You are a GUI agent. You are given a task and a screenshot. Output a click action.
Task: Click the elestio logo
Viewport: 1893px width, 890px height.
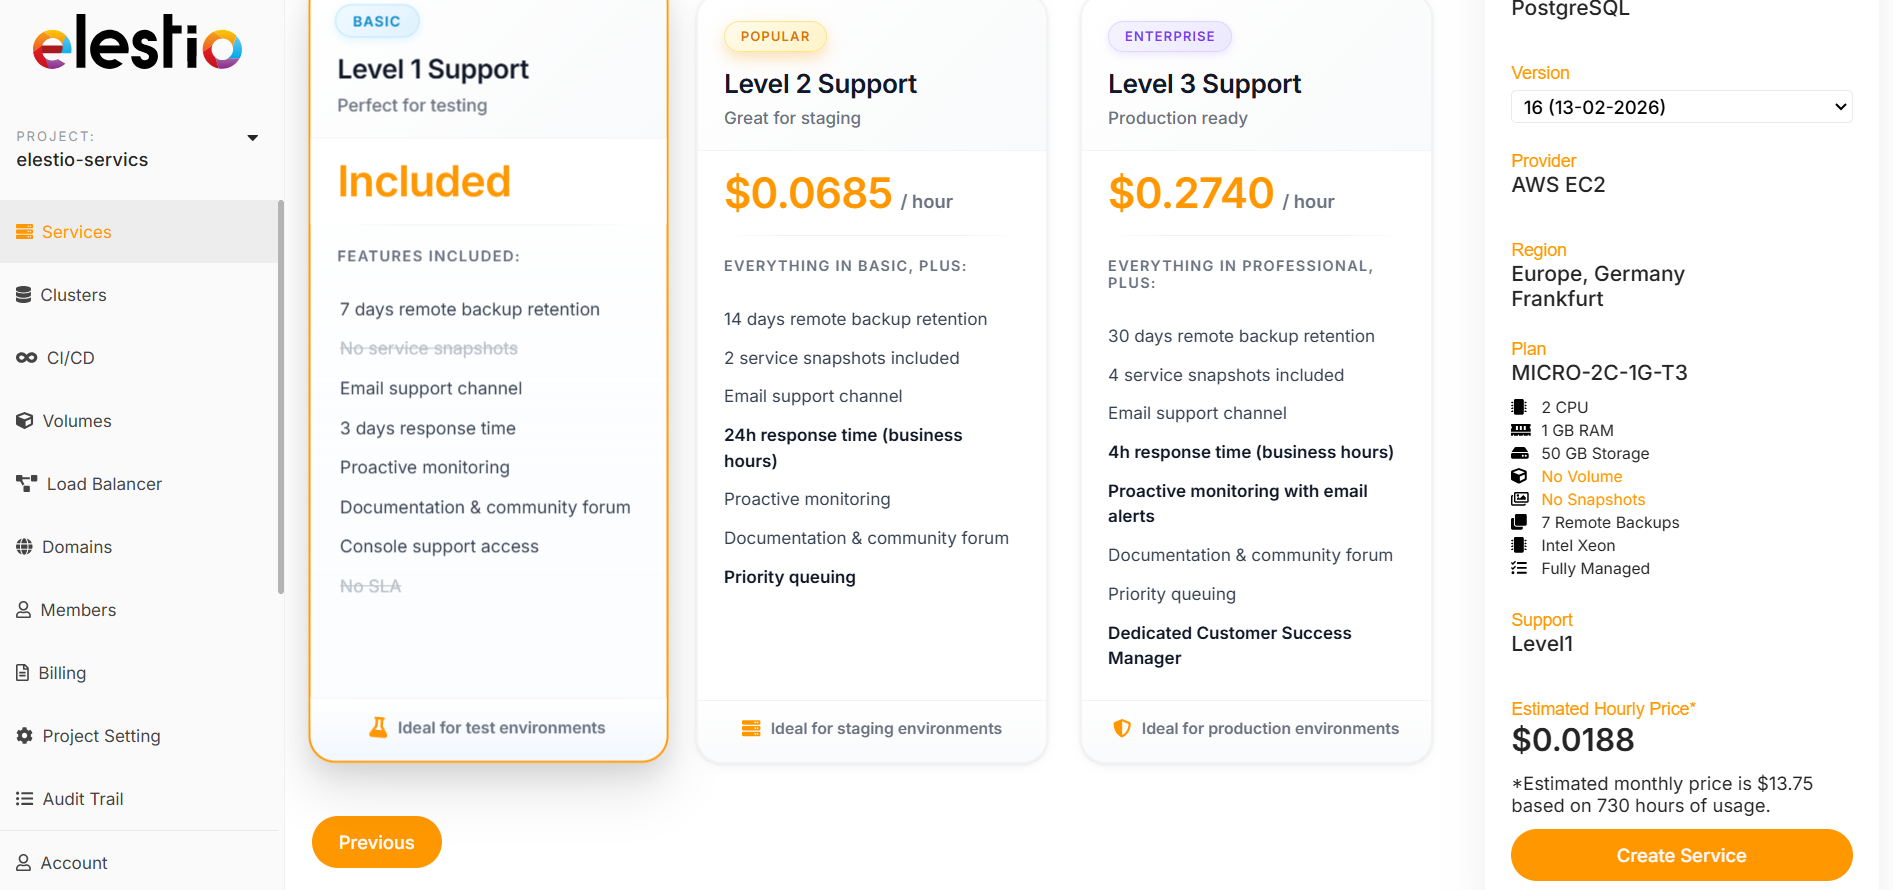click(x=137, y=44)
